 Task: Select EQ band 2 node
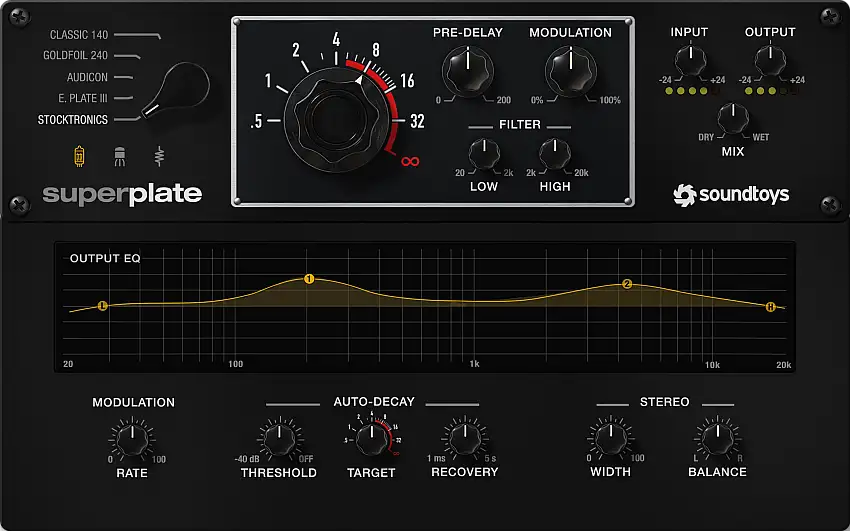click(627, 284)
